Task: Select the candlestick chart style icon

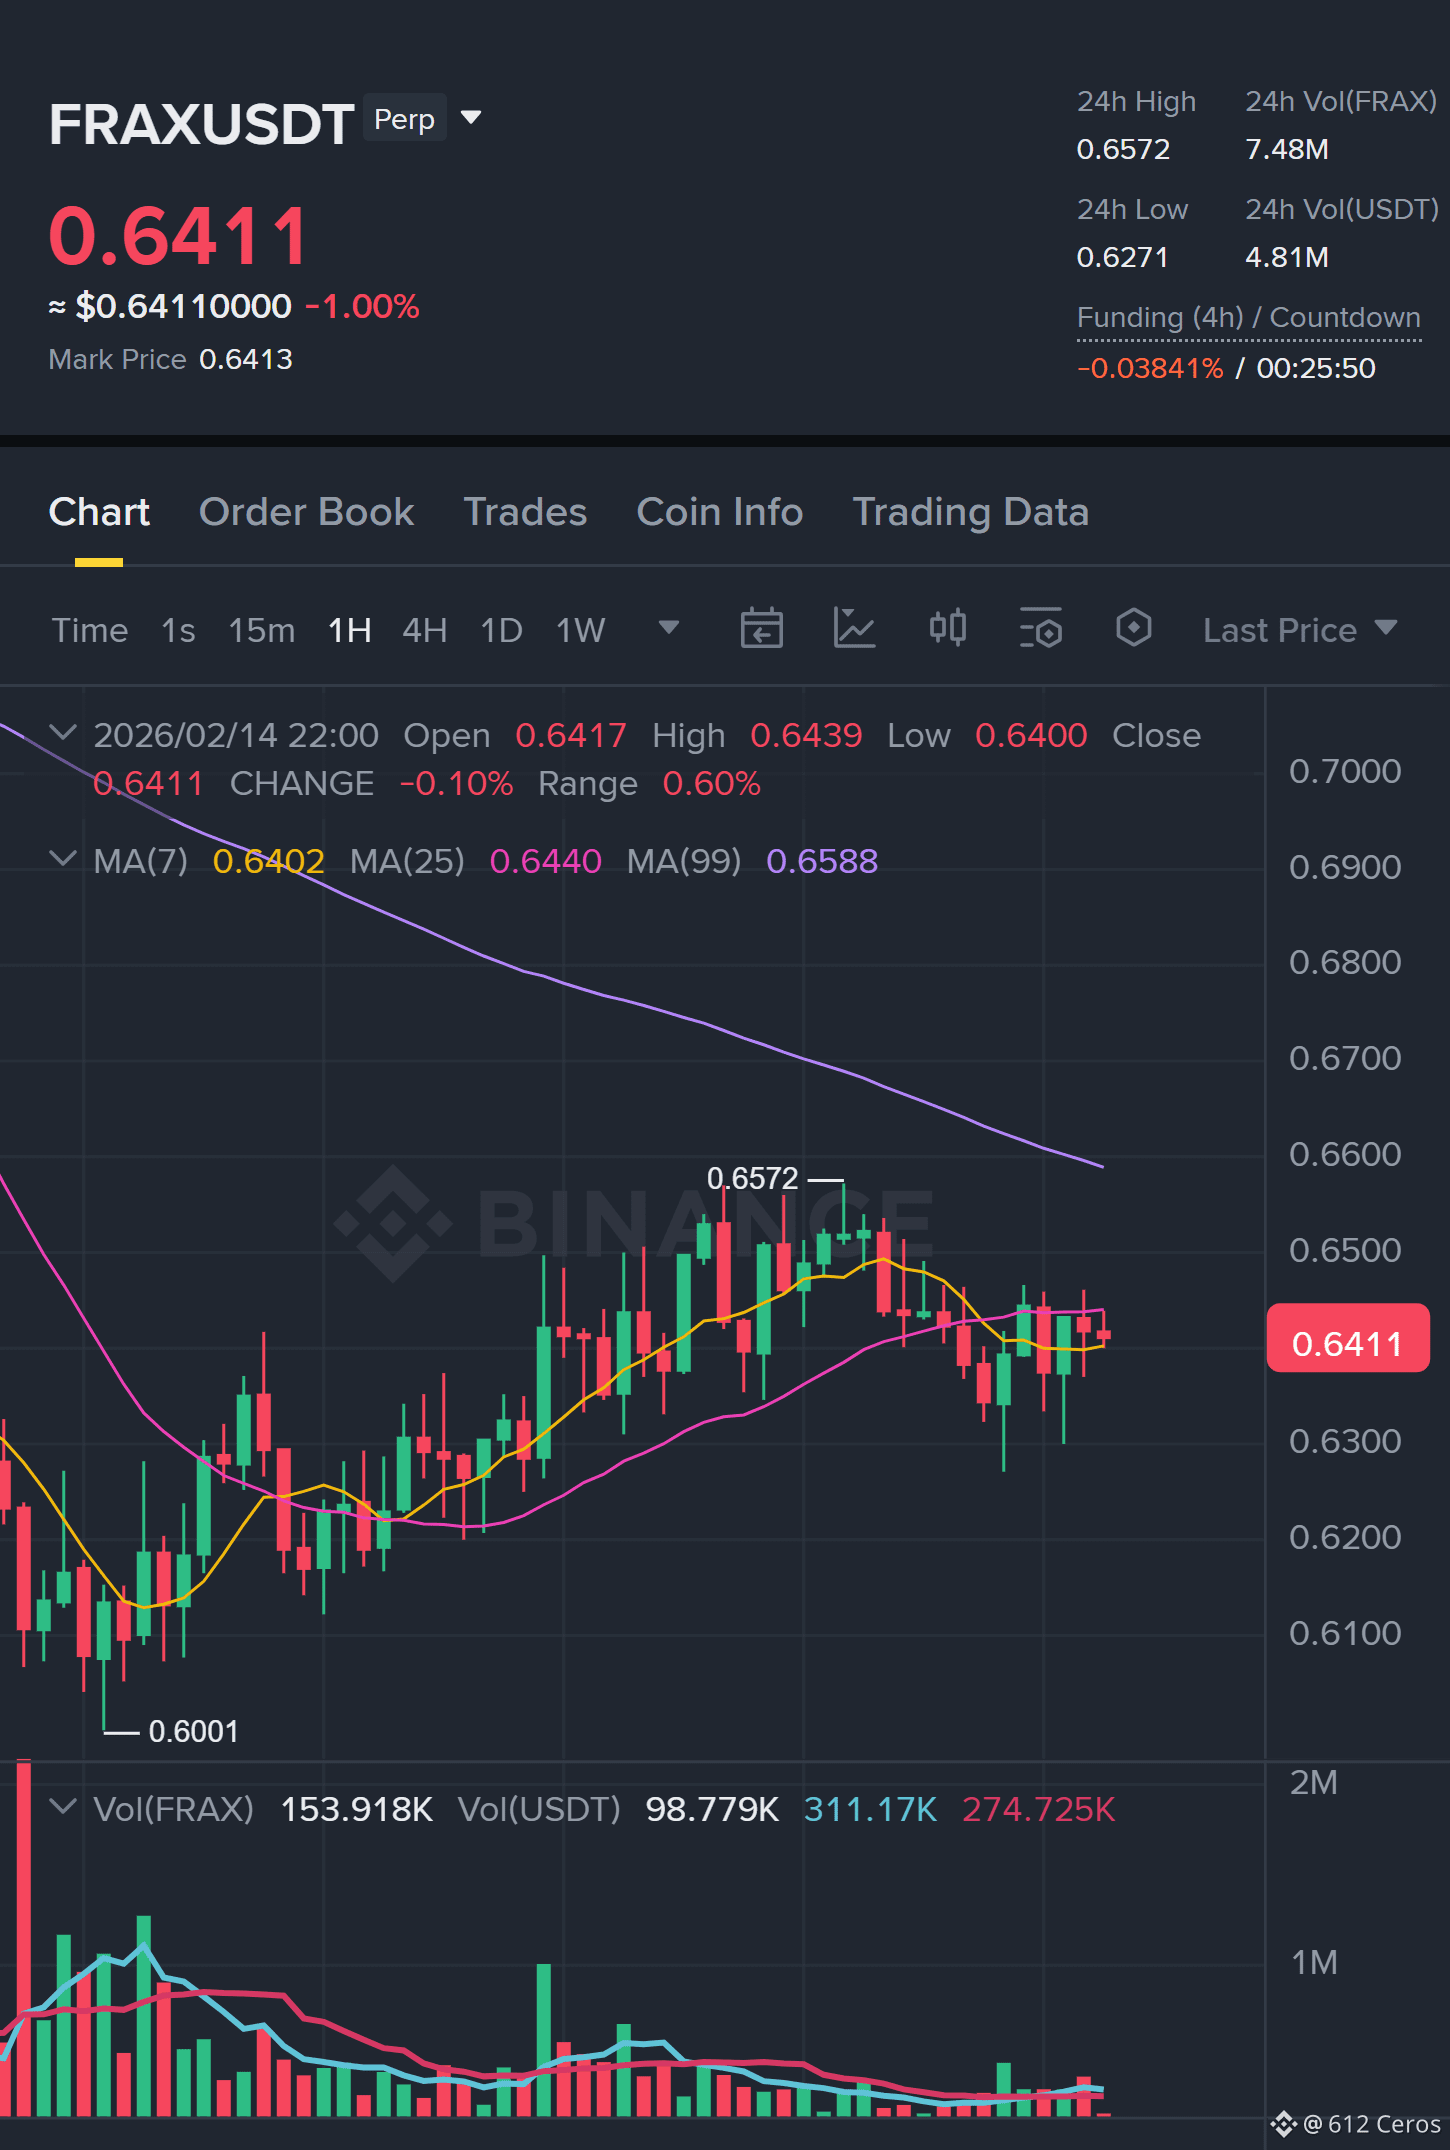Action: click(x=947, y=628)
